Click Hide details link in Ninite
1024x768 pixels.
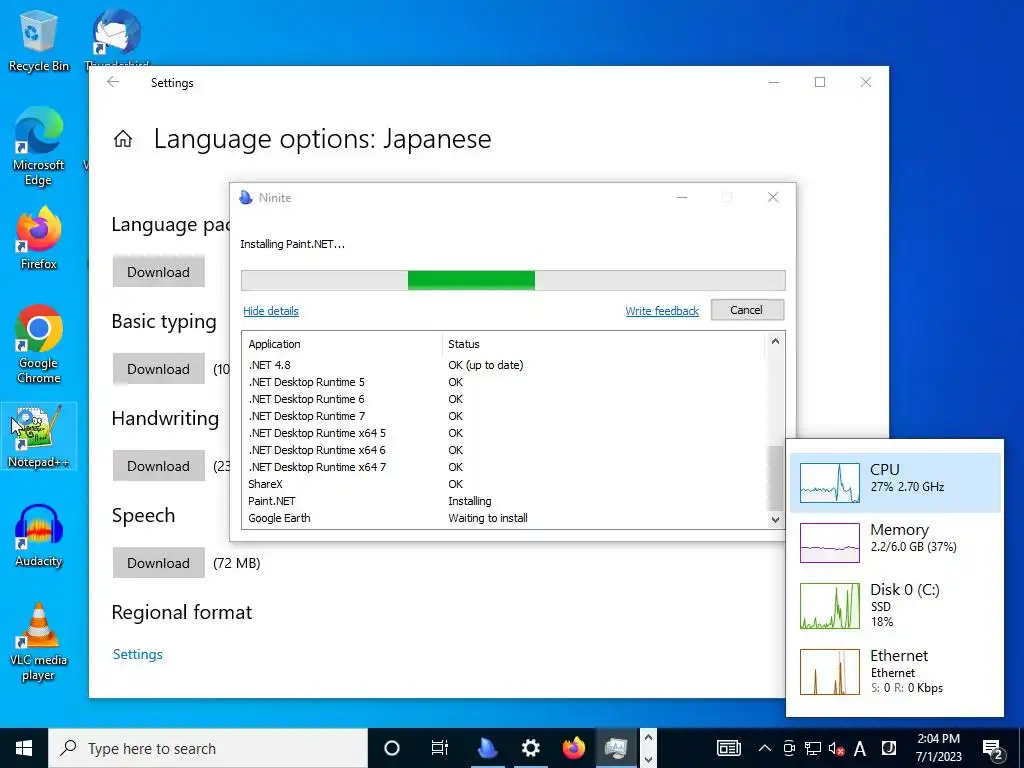tap(271, 312)
